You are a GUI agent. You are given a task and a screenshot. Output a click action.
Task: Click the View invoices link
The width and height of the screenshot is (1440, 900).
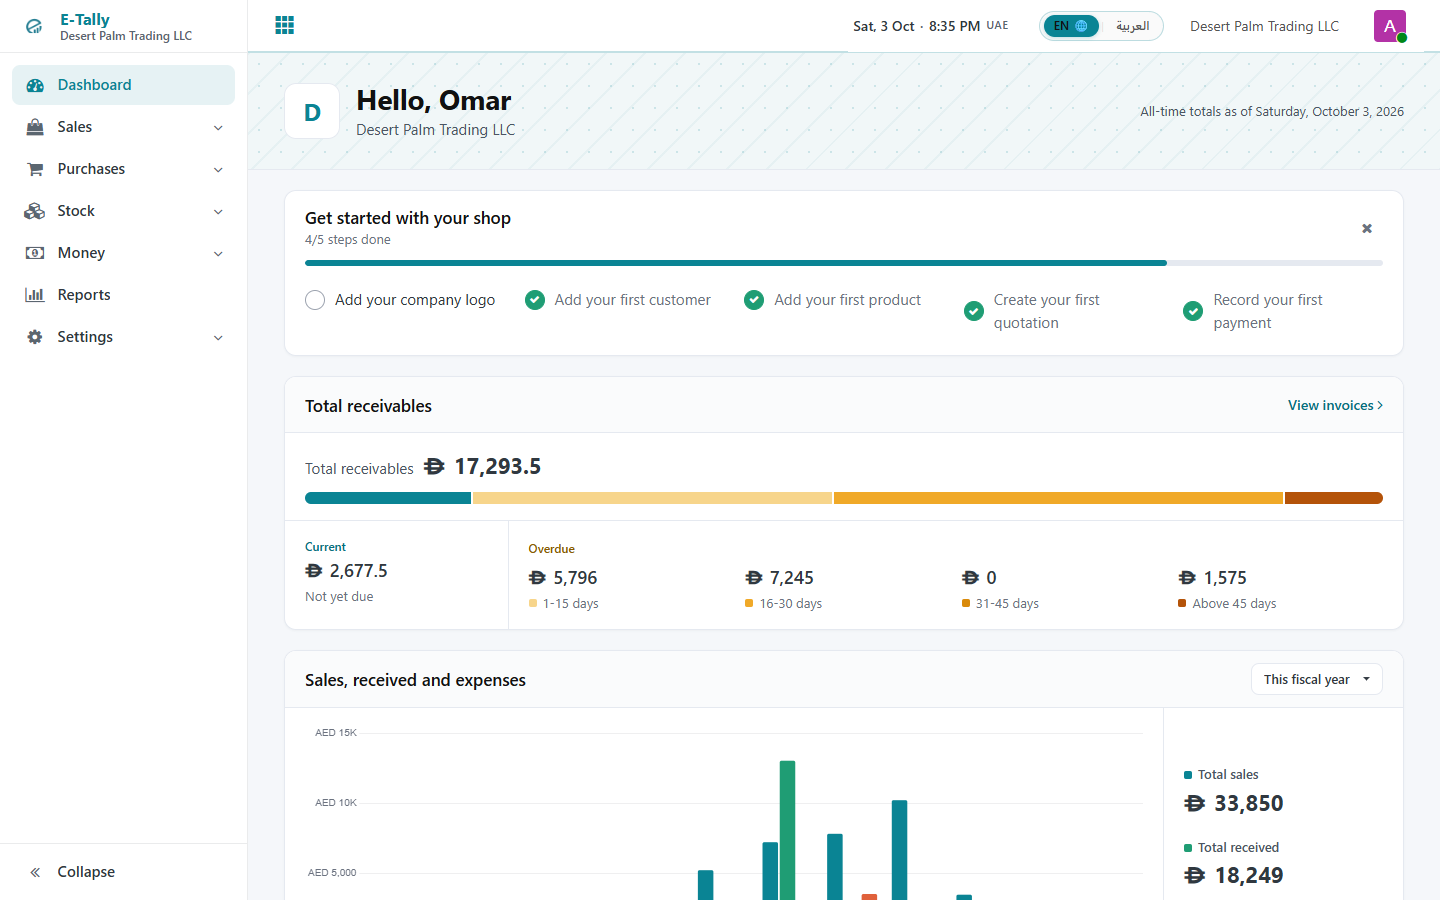[x=1335, y=405]
